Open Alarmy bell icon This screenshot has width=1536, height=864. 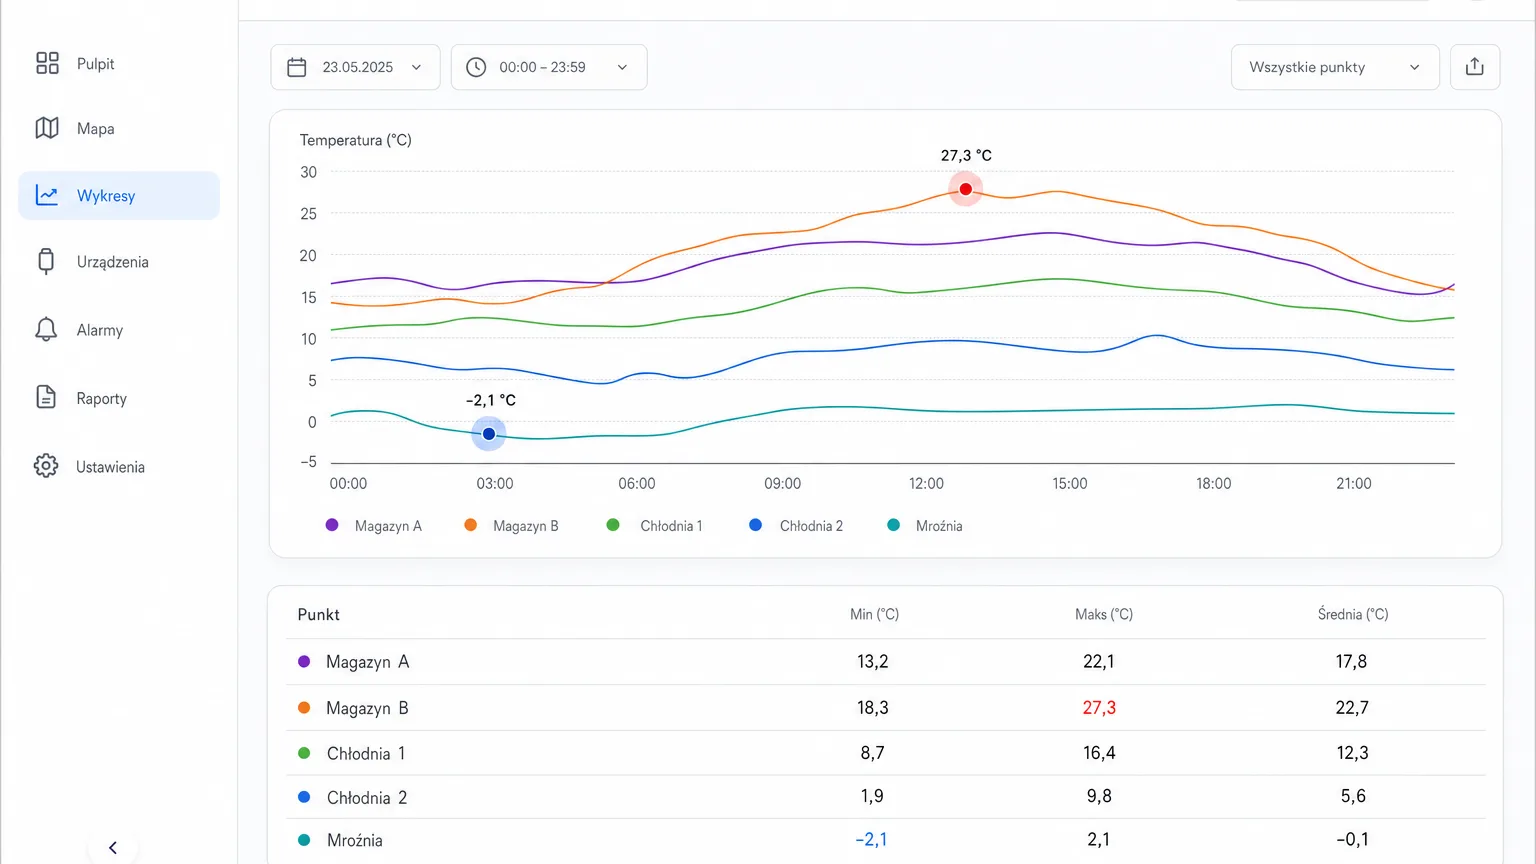pos(46,329)
